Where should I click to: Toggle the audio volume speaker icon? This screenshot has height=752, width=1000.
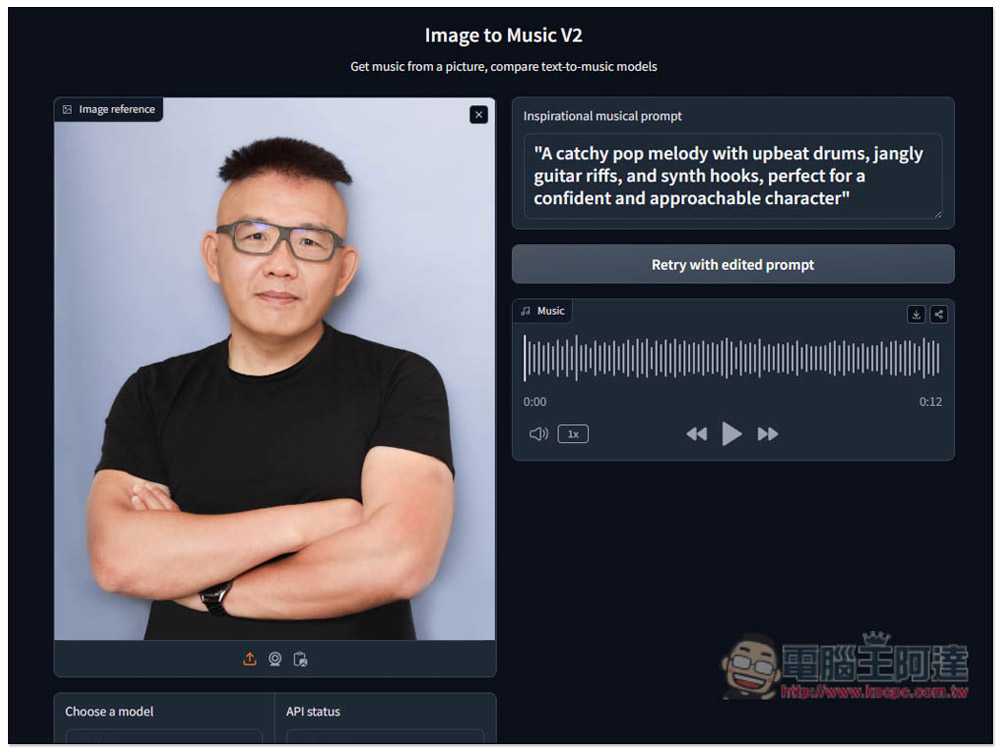538,434
